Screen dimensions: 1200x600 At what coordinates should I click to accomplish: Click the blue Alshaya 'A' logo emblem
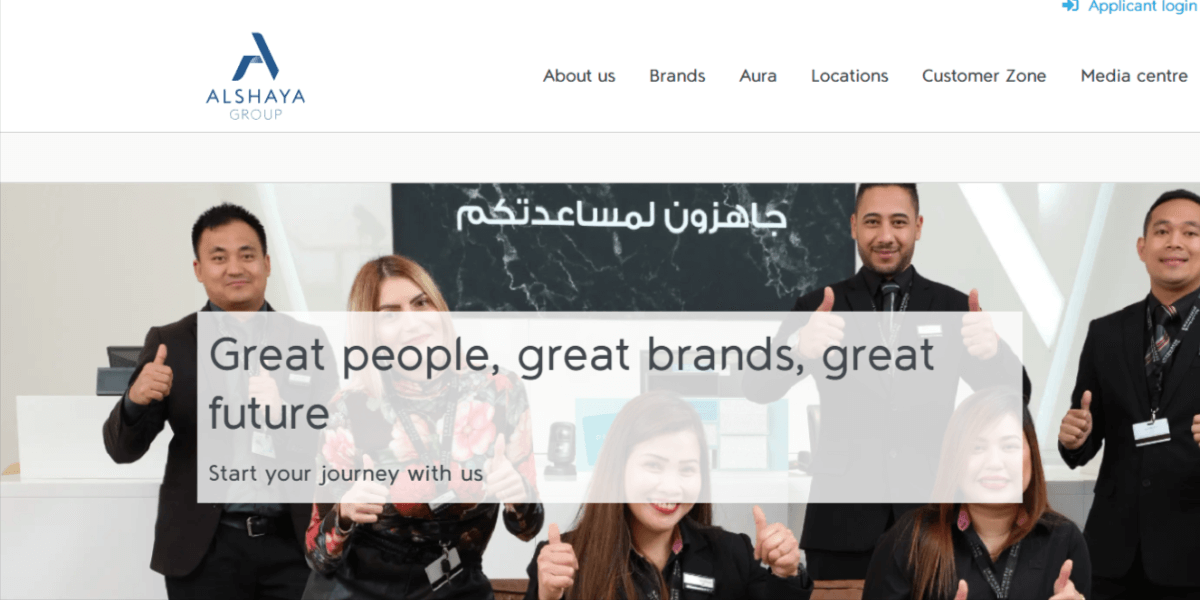pyautogui.click(x=256, y=57)
